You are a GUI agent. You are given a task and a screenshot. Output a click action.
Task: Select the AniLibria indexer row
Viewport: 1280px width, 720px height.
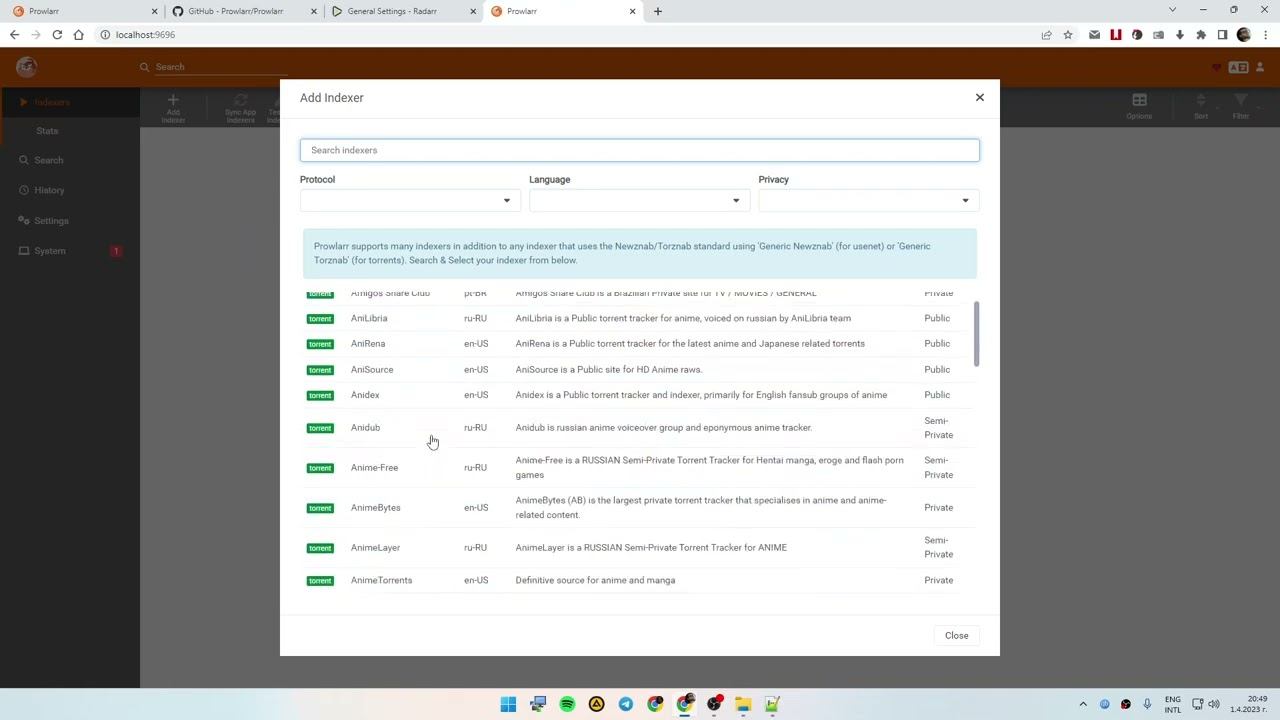[638, 318]
